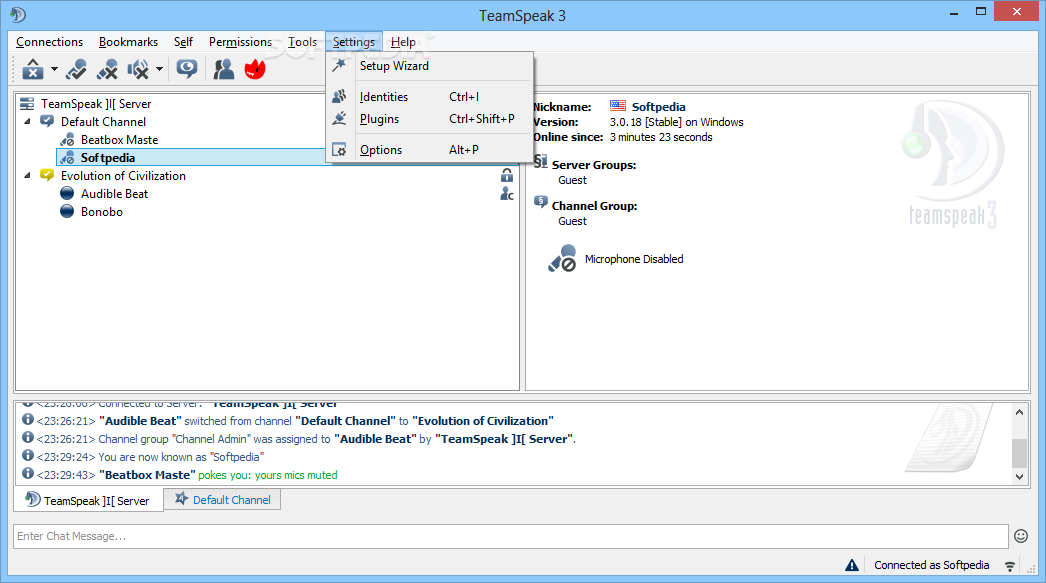The image size is (1046, 583).
Task: Click the chat log scrollbar thumb
Action: [x=1019, y=454]
